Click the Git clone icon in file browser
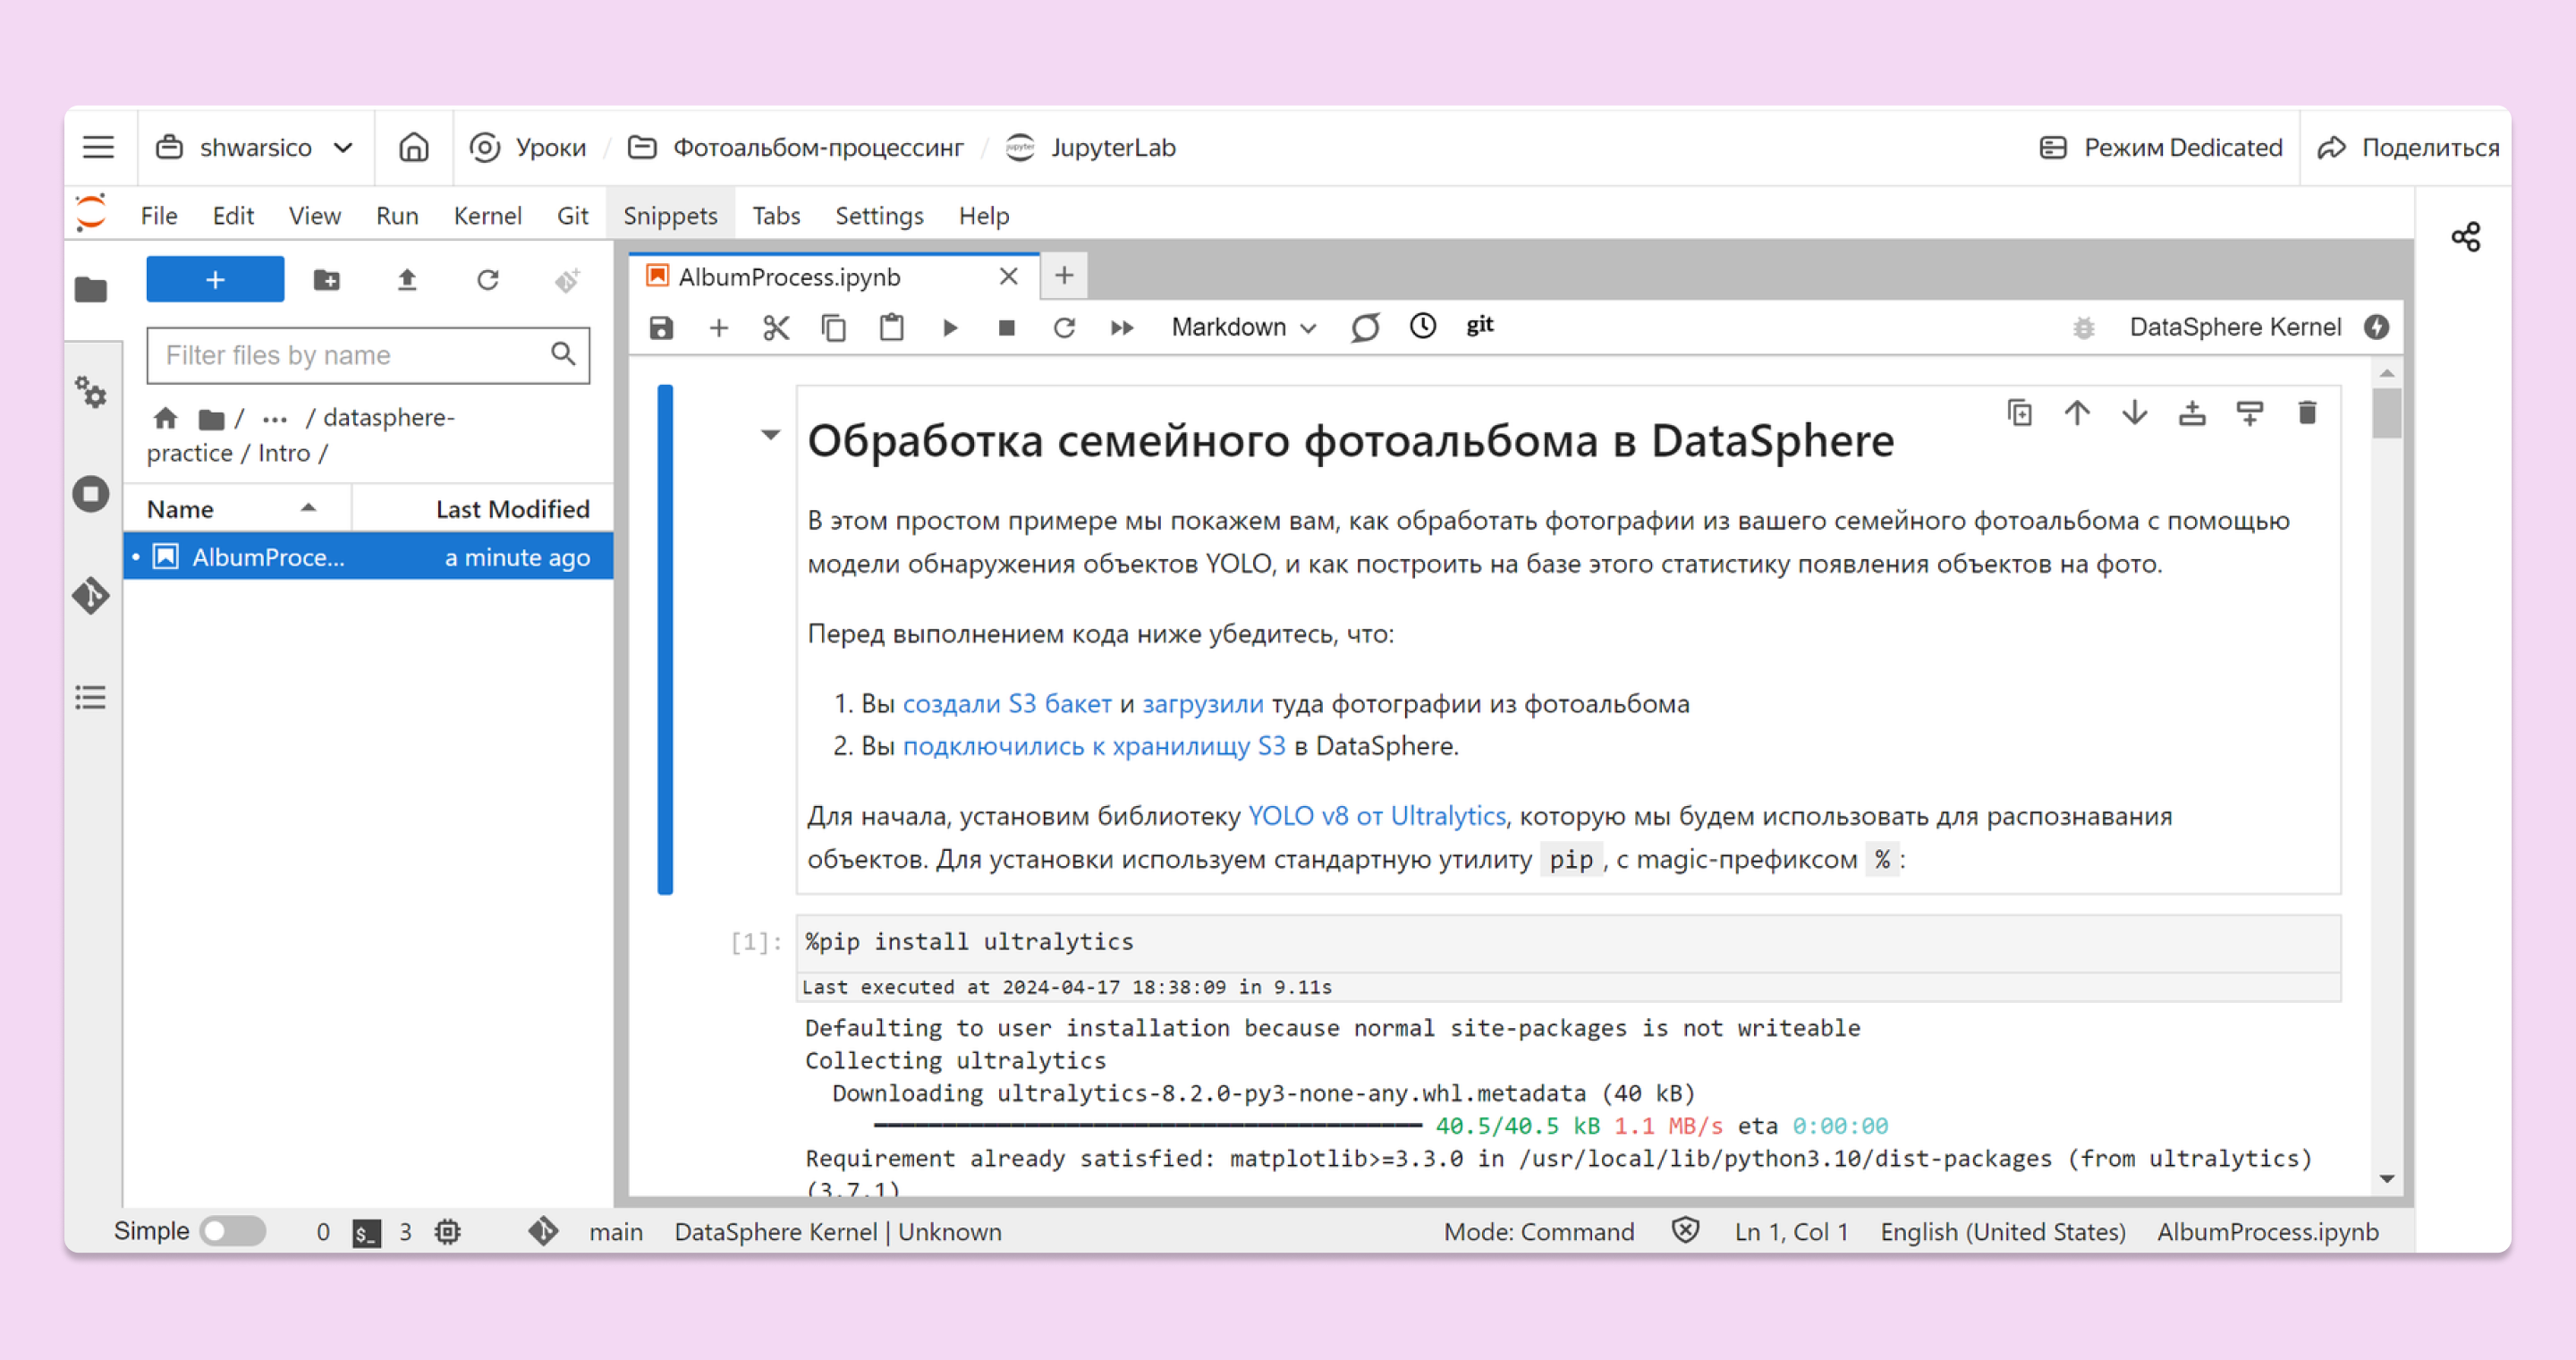The image size is (2576, 1360). pyautogui.click(x=568, y=280)
